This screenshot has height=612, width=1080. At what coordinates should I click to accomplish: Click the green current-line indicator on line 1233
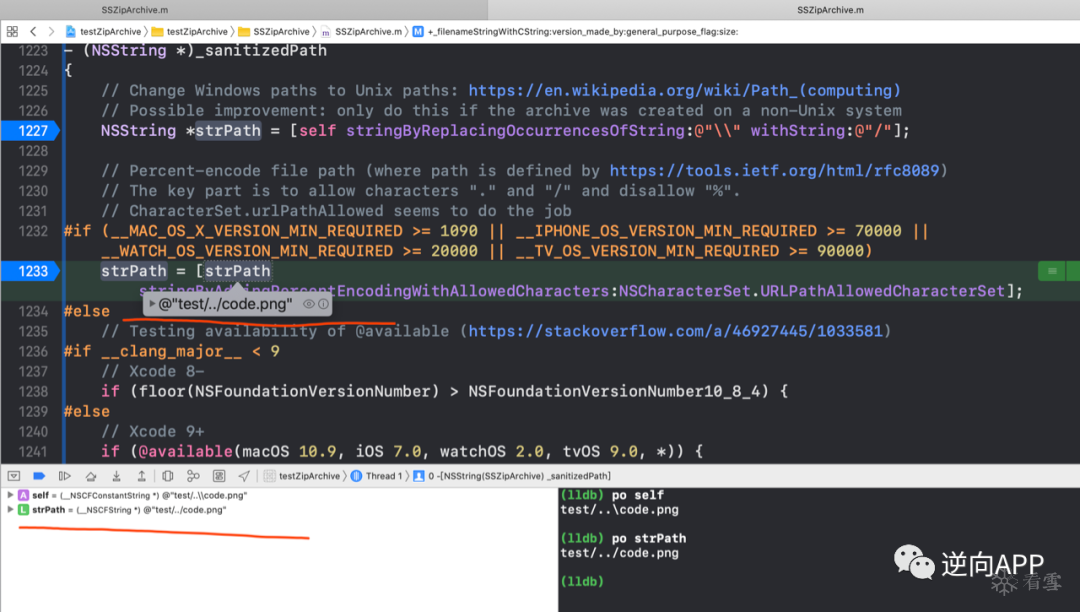(1052, 271)
